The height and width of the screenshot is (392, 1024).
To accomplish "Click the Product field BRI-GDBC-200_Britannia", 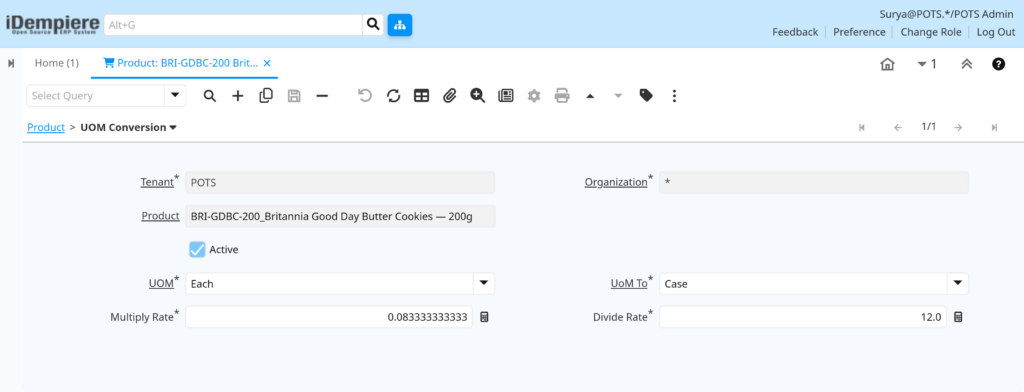I will point(340,216).
